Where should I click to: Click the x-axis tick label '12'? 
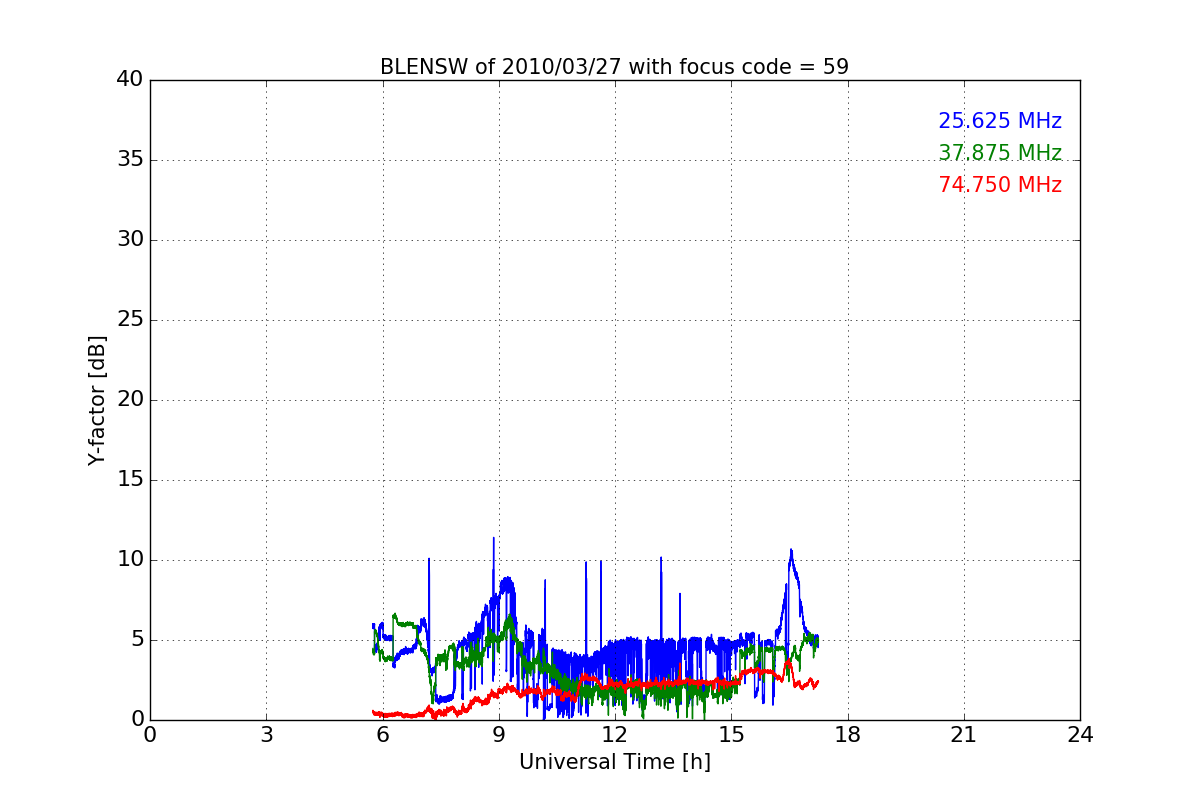pos(614,734)
